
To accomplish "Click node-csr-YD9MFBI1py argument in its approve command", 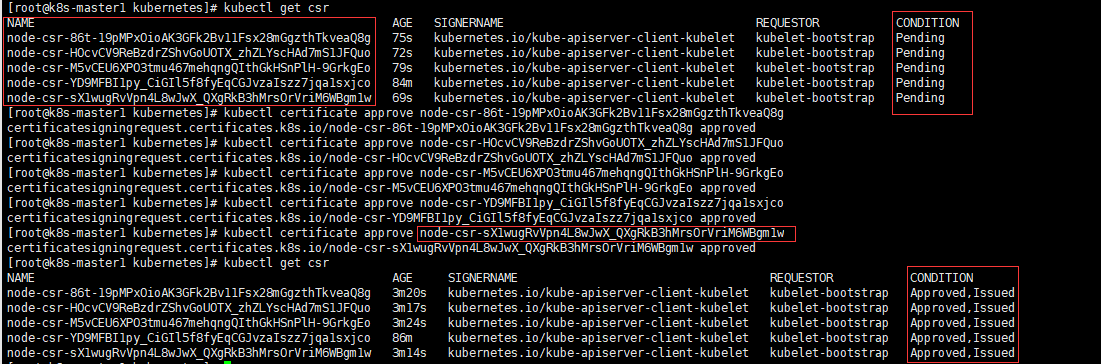I will [602, 203].
